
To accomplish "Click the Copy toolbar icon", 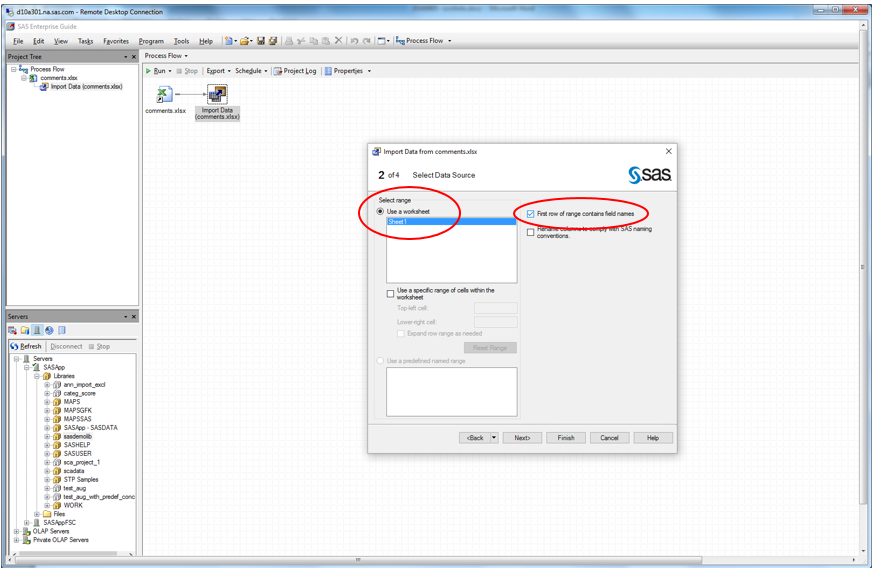I will point(313,41).
